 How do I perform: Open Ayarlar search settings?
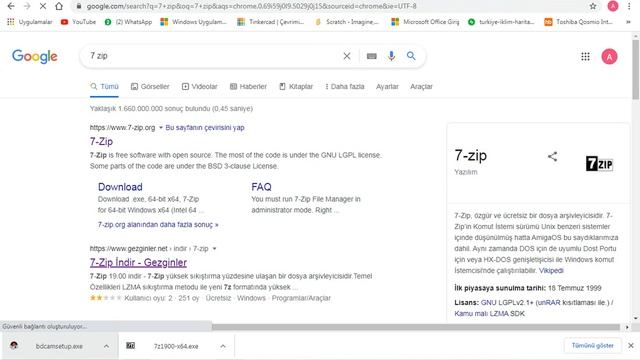point(387,87)
